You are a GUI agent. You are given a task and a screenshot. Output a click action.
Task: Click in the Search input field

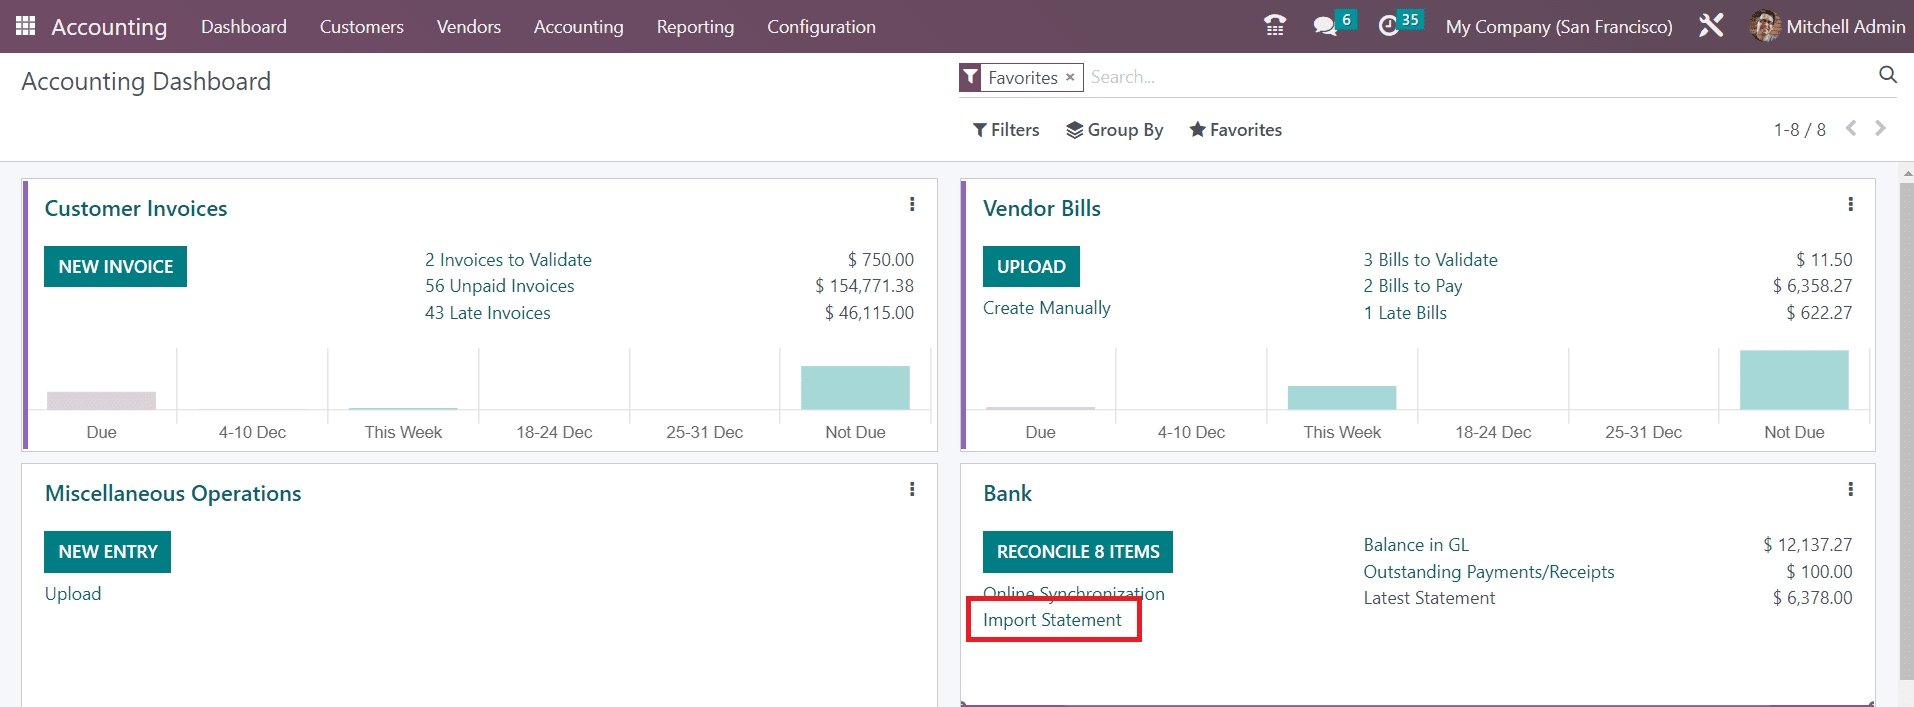point(1400,77)
